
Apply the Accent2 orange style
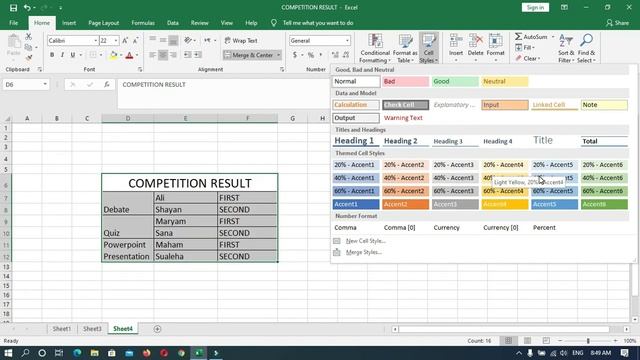point(405,204)
